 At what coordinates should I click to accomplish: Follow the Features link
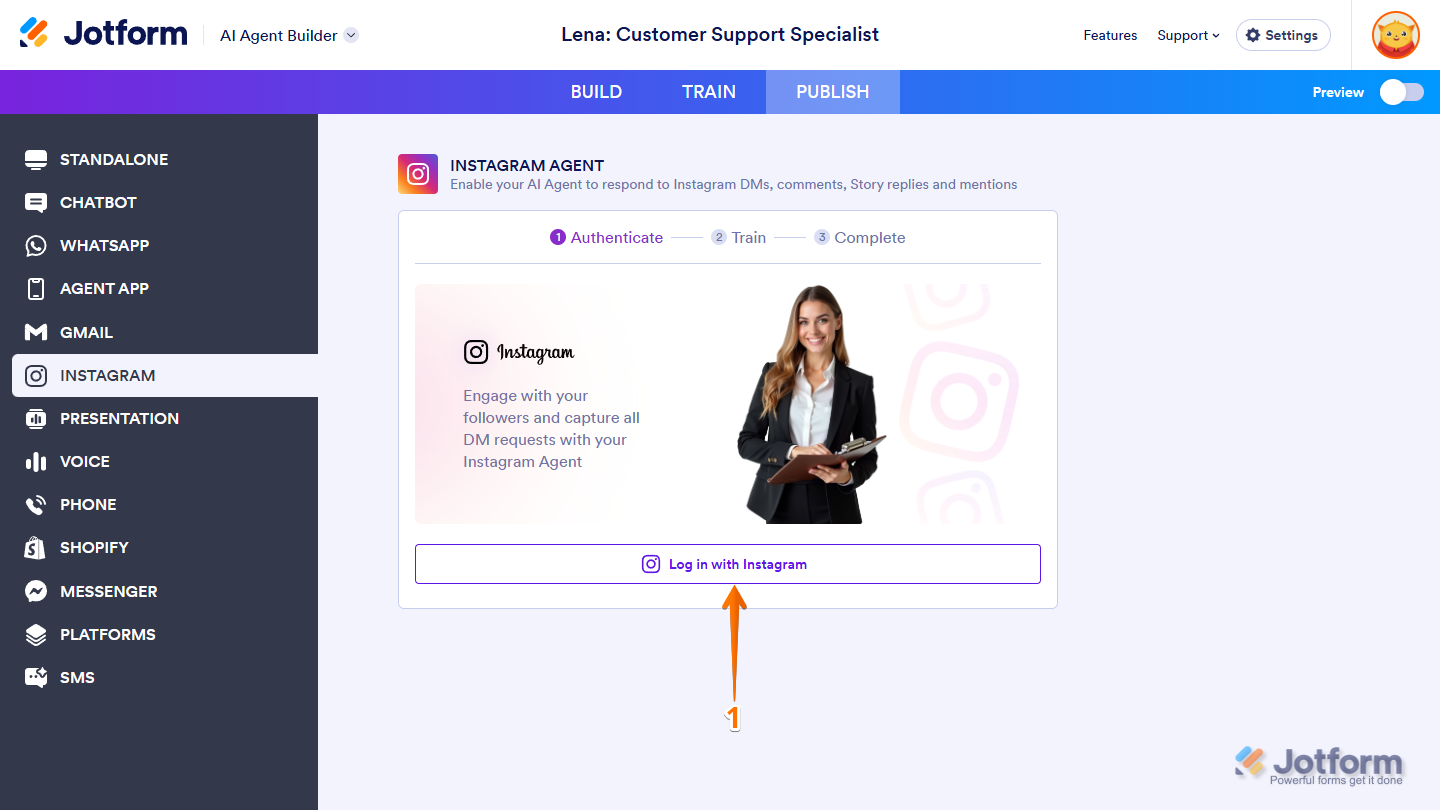pos(1110,35)
